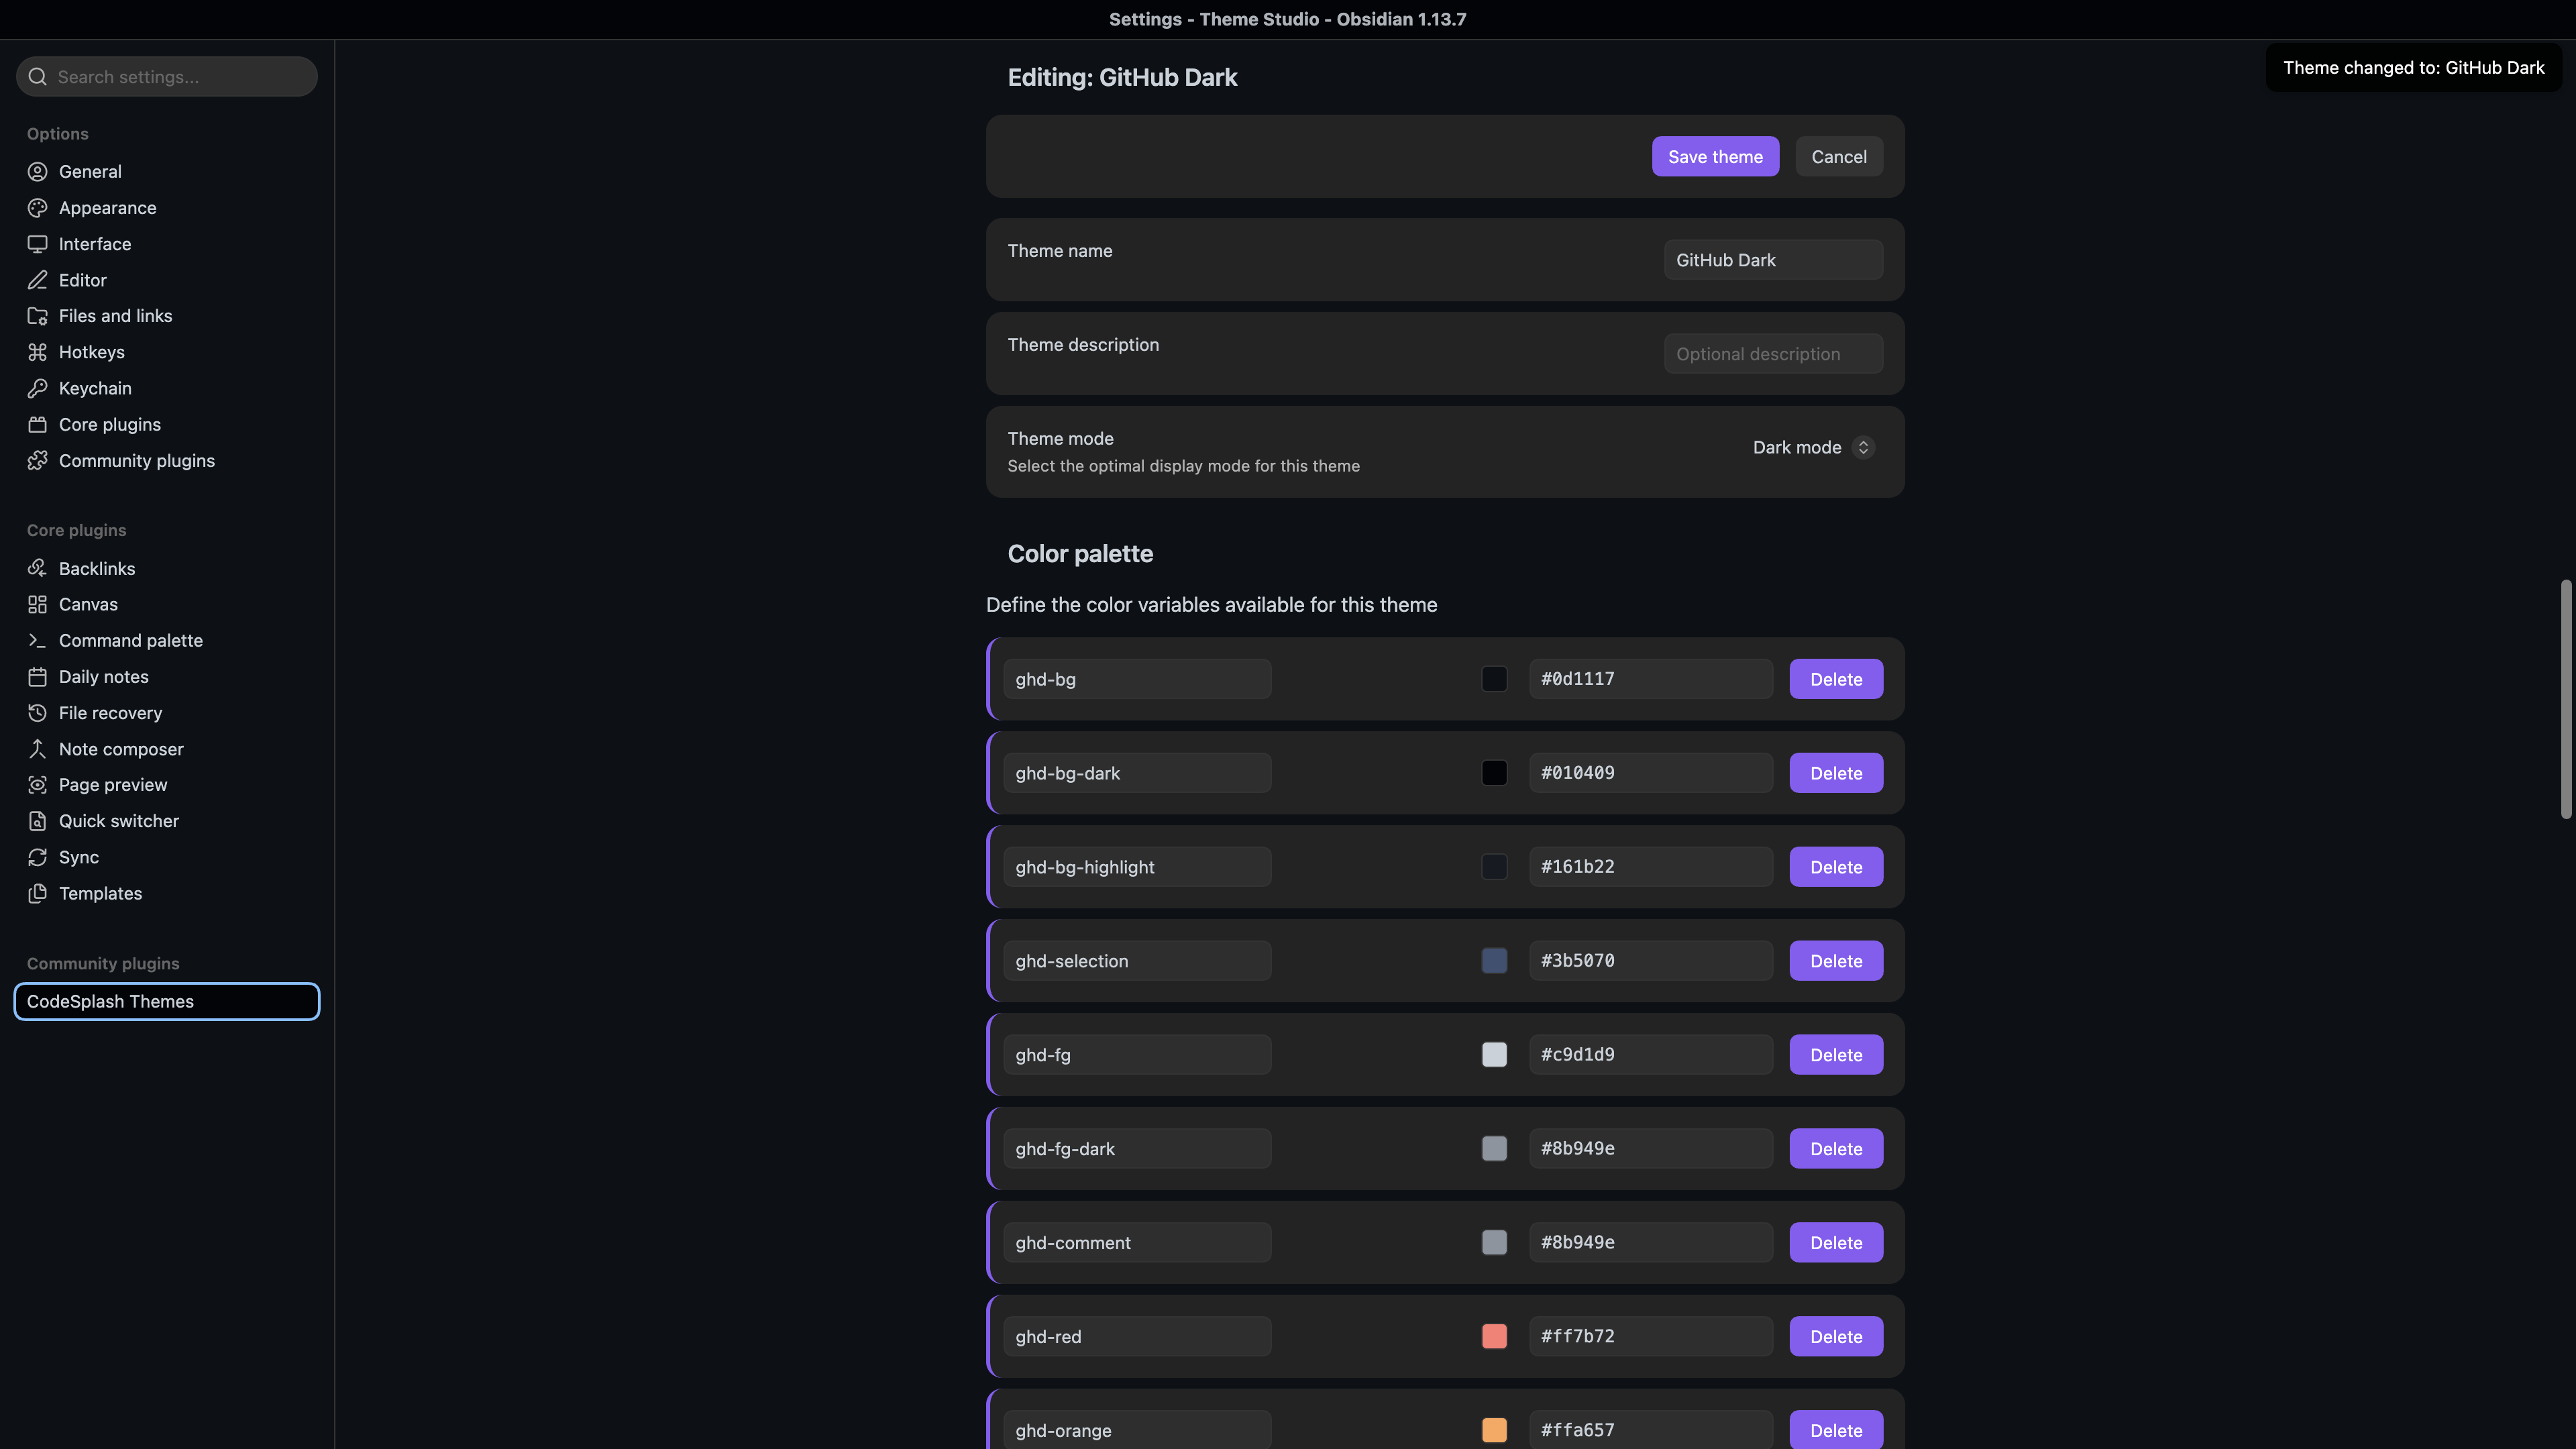
Task: Delete the ghd-red color variable
Action: coord(1836,1336)
